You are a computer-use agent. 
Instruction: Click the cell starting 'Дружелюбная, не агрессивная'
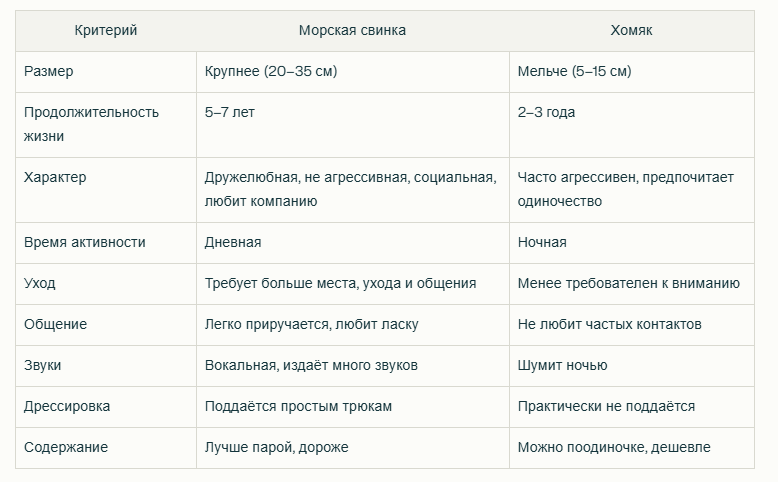click(x=352, y=190)
